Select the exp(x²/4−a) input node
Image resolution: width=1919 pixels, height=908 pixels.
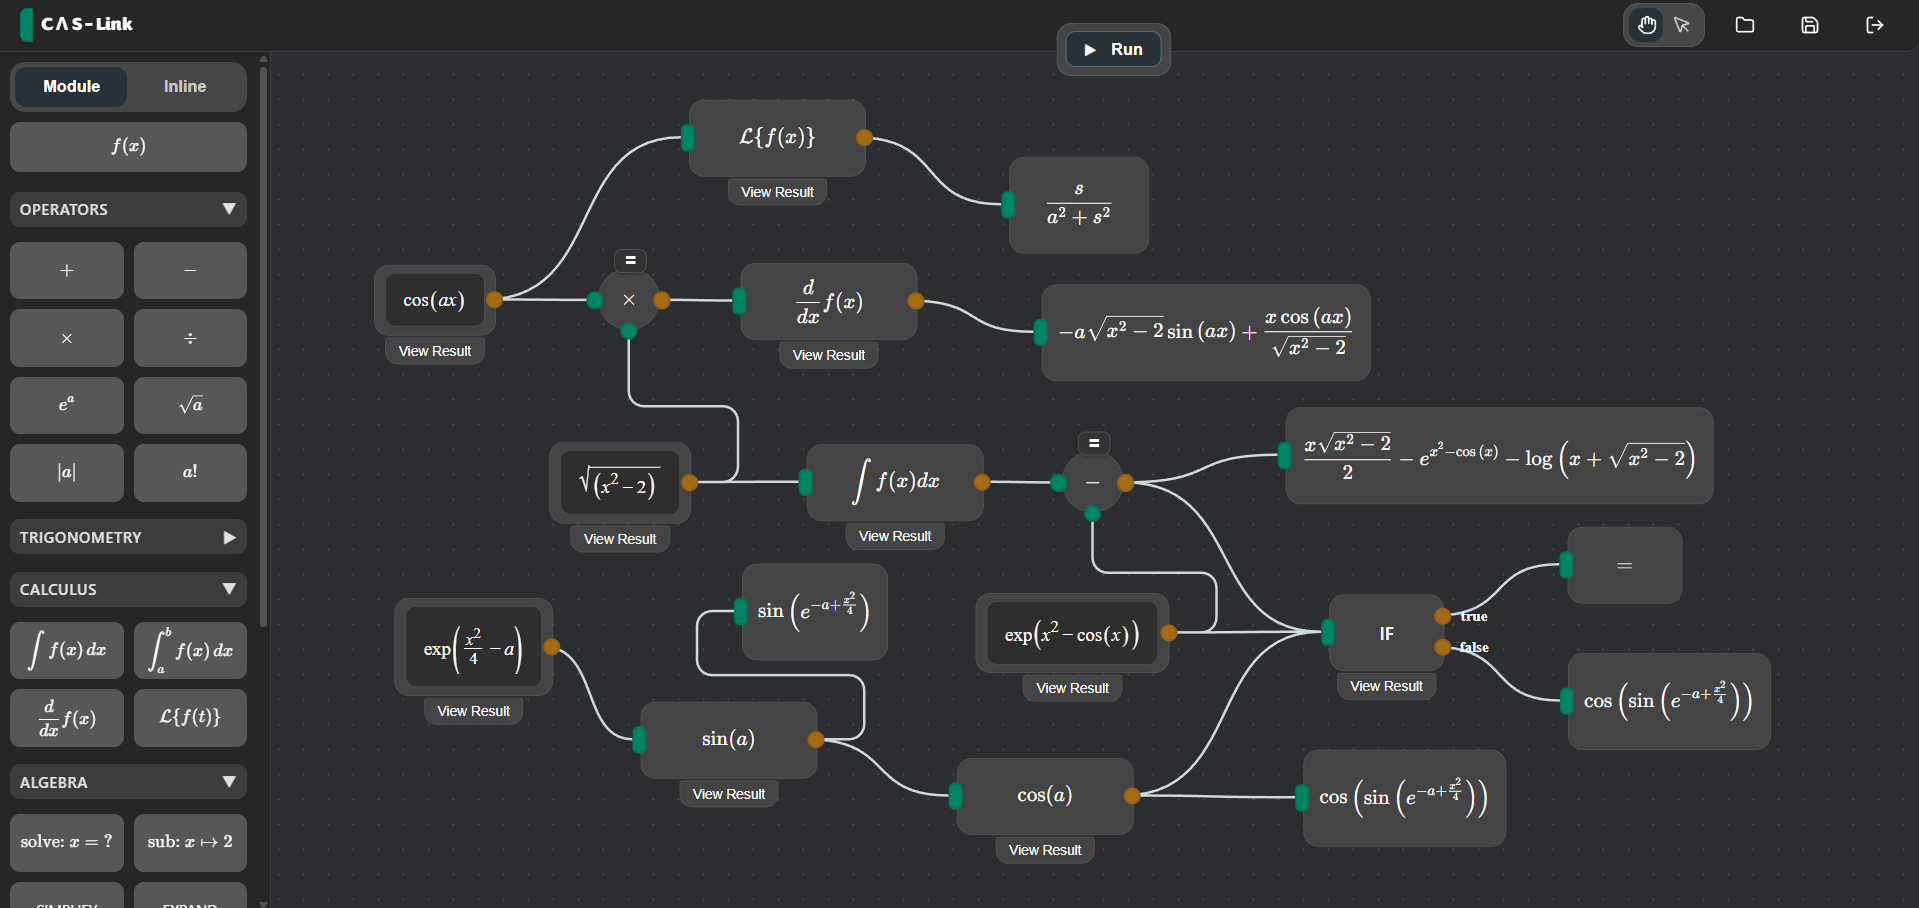coord(473,647)
